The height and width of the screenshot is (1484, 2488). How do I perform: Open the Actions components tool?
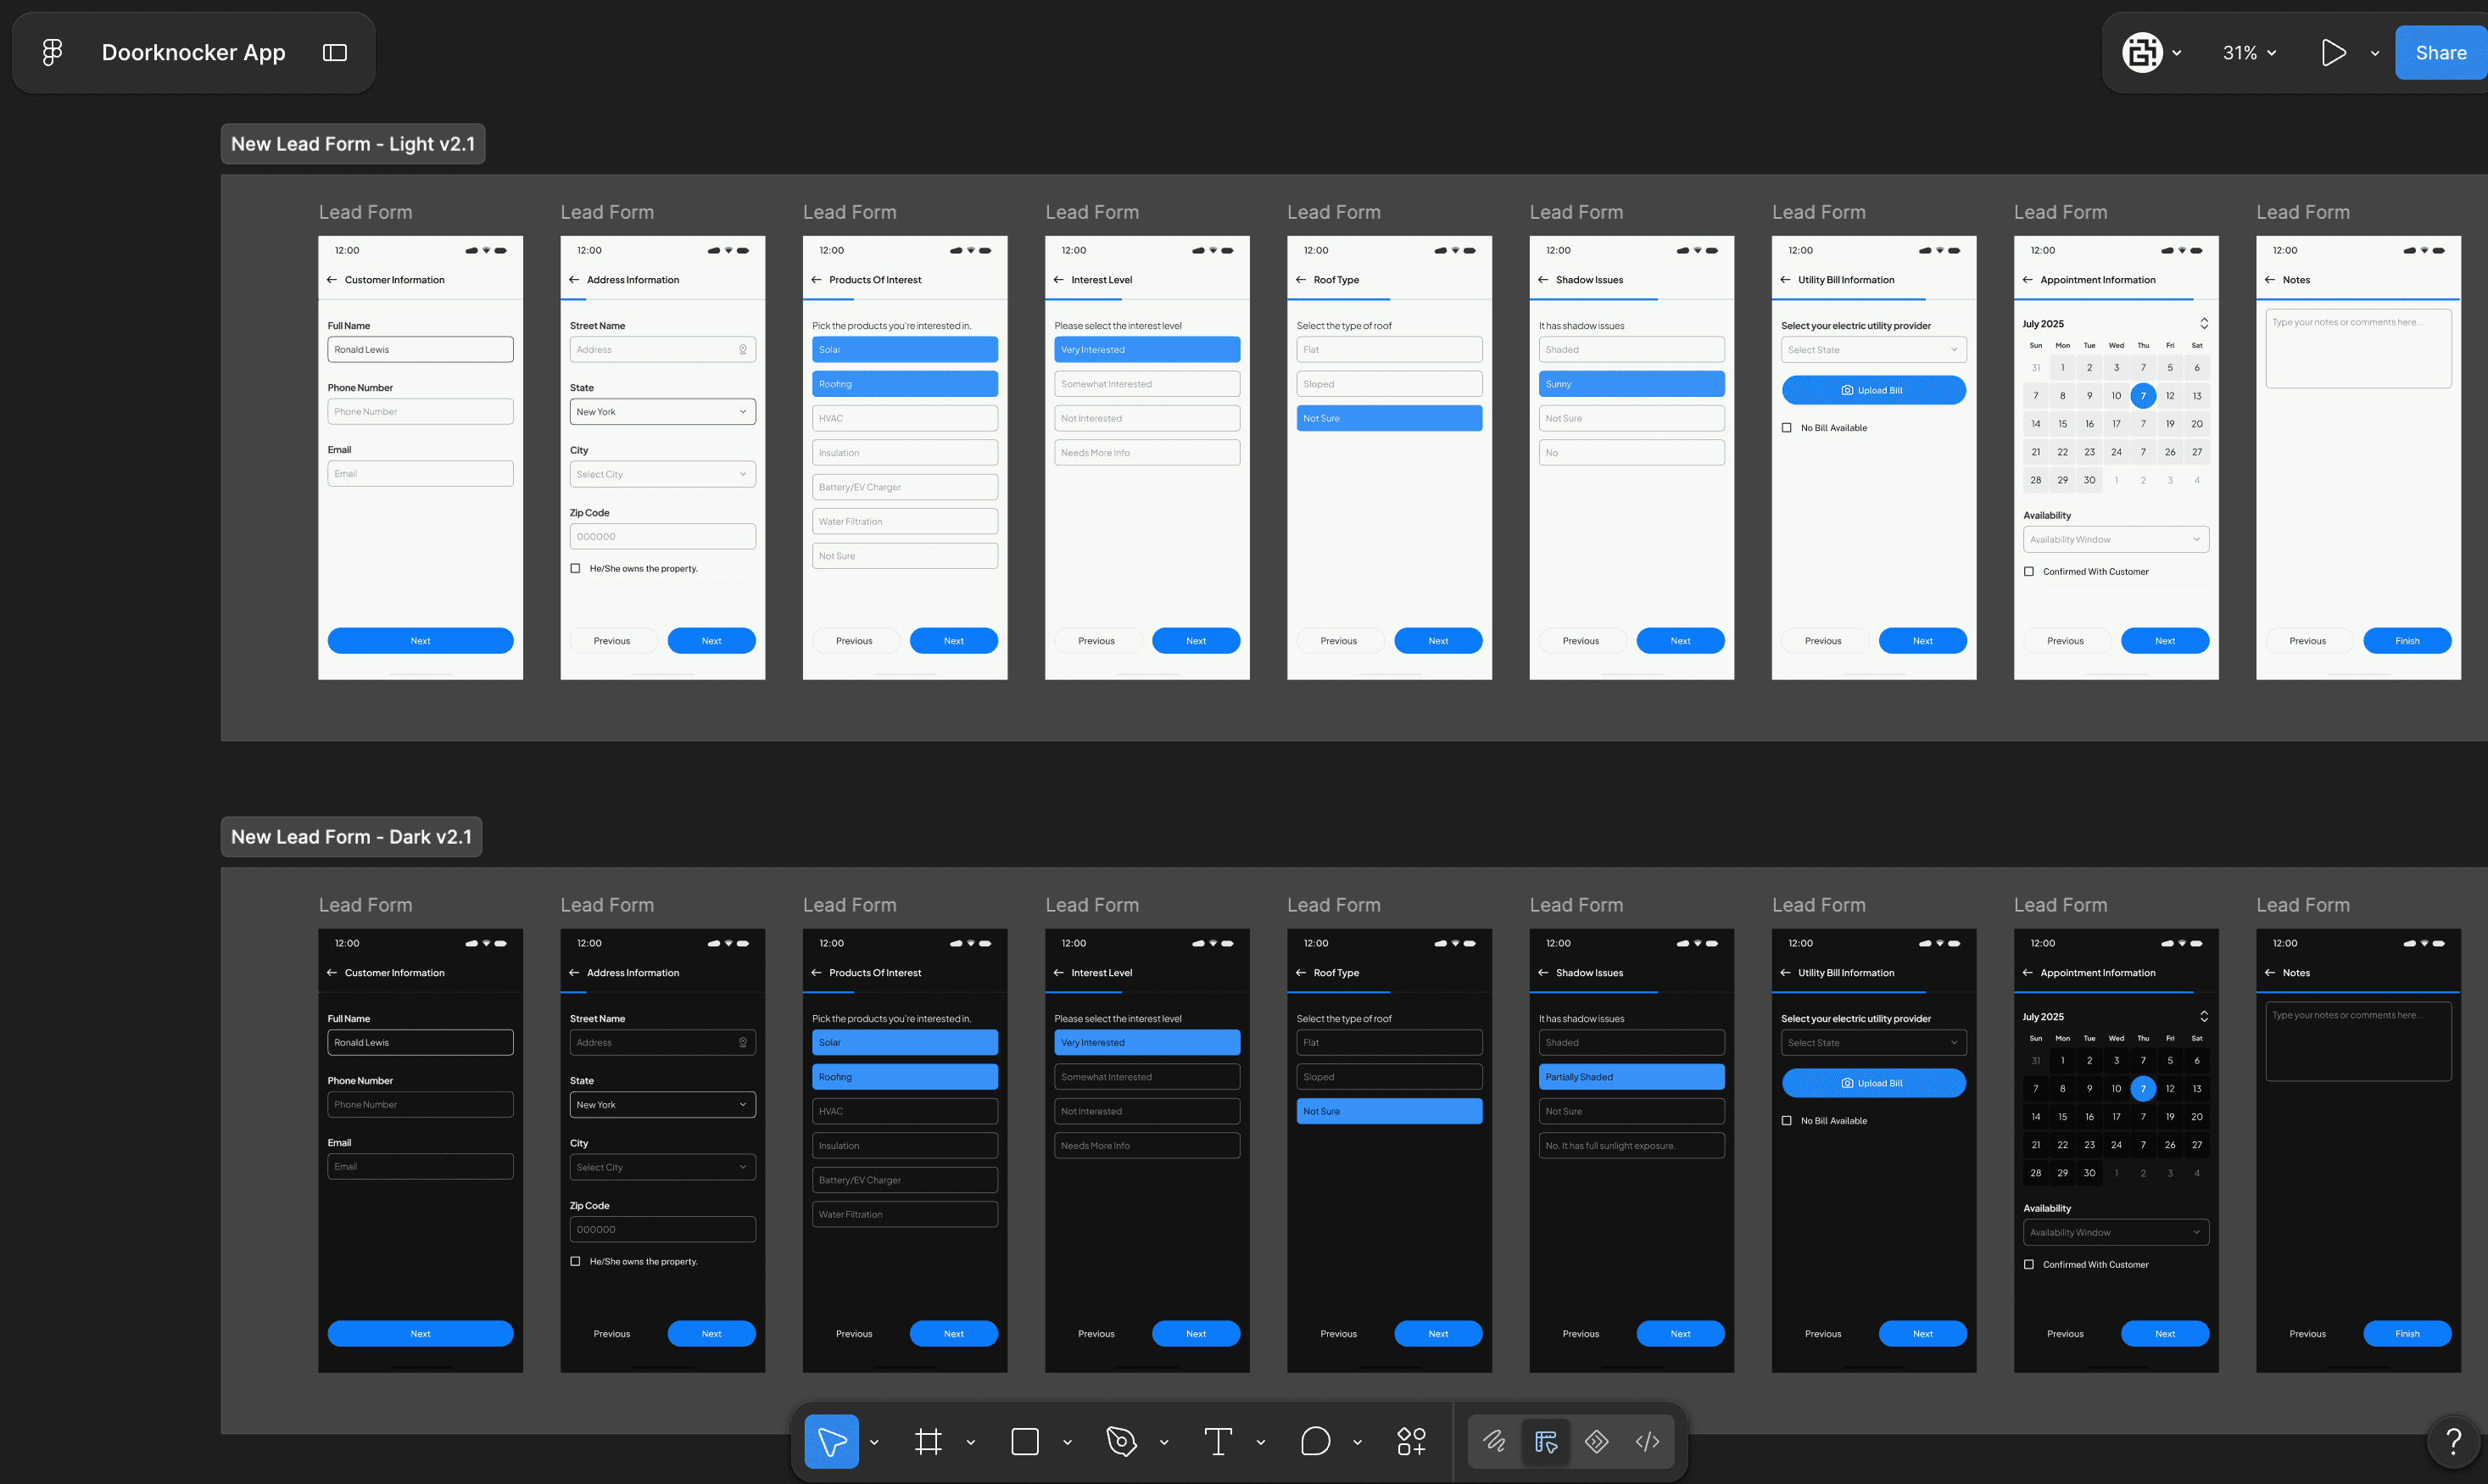[x=1411, y=1441]
